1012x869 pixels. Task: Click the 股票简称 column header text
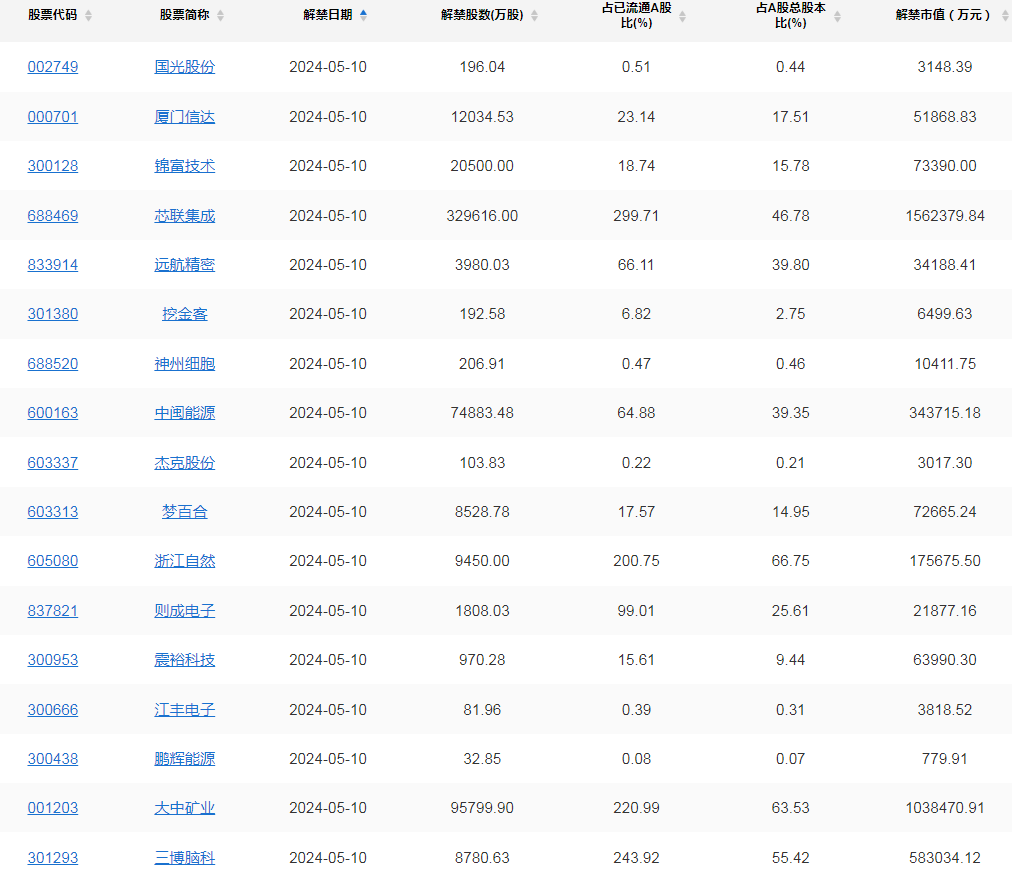click(x=185, y=15)
